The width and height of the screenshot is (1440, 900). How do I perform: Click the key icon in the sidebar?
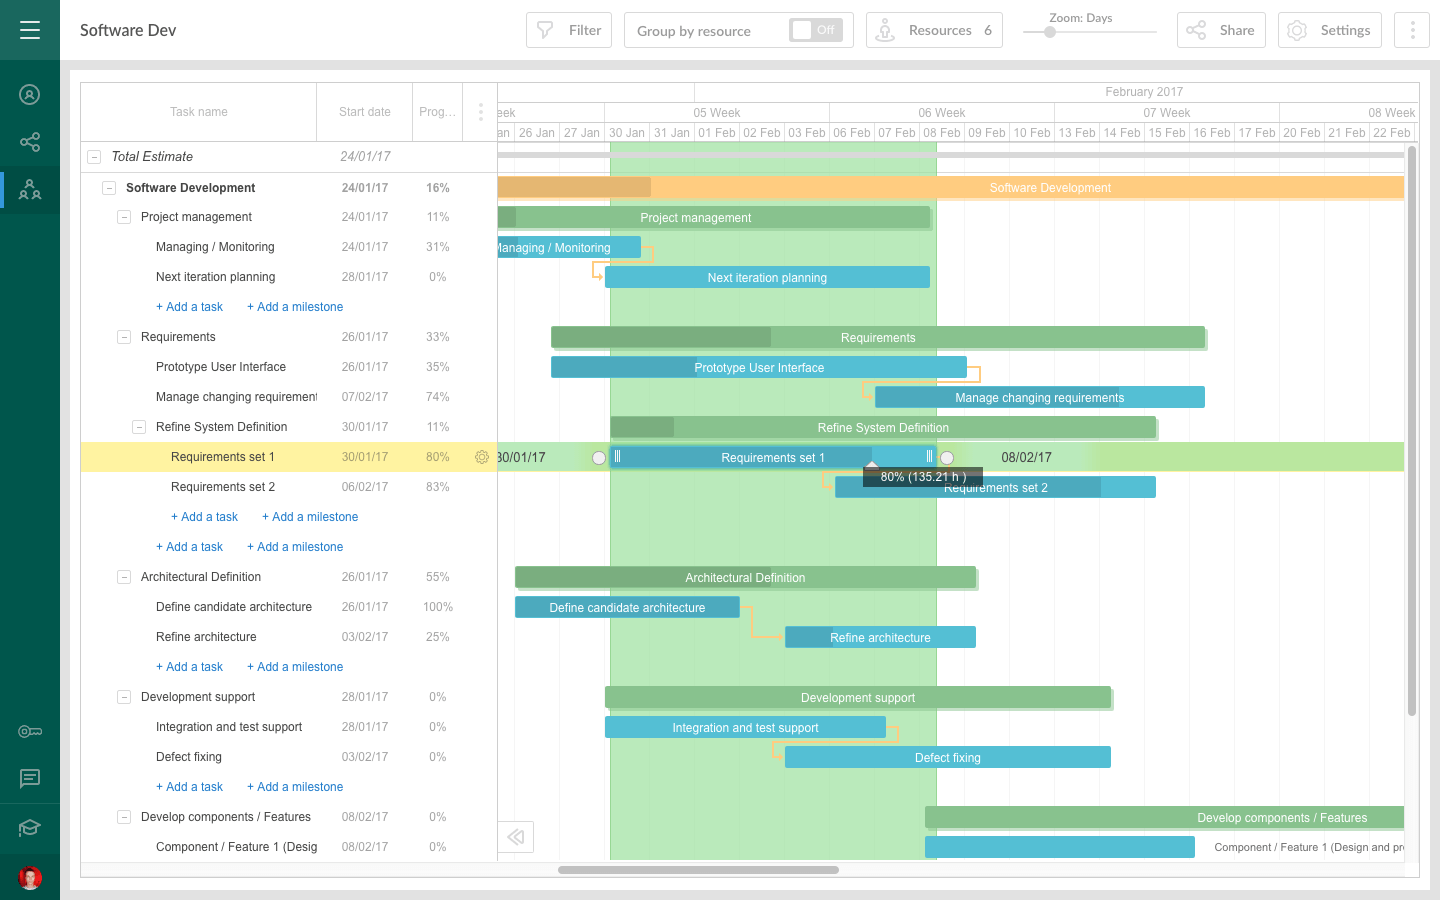tap(29, 731)
